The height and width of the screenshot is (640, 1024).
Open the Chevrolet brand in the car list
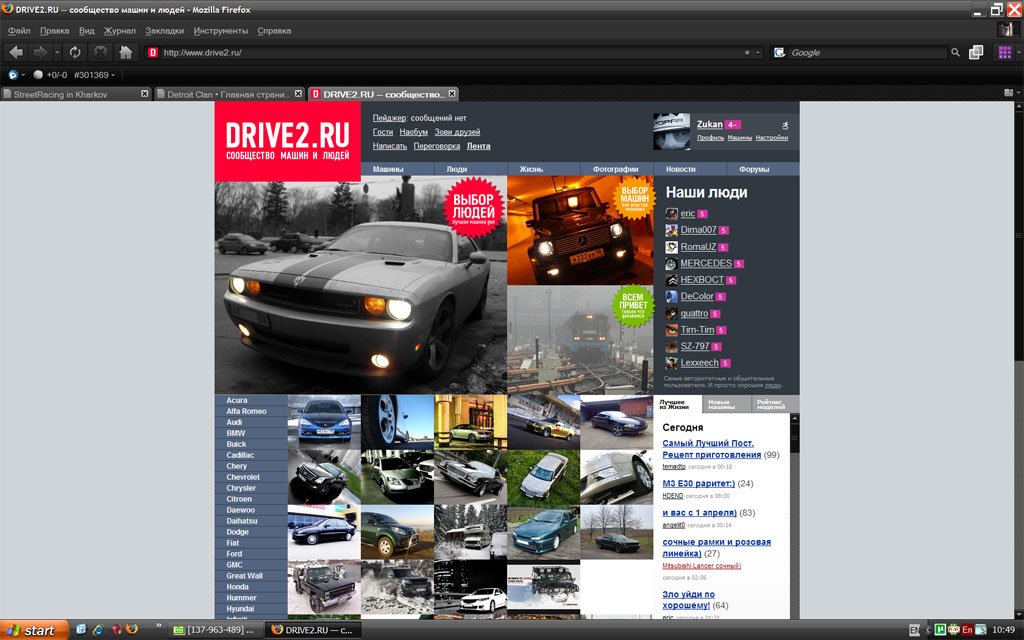pos(243,477)
